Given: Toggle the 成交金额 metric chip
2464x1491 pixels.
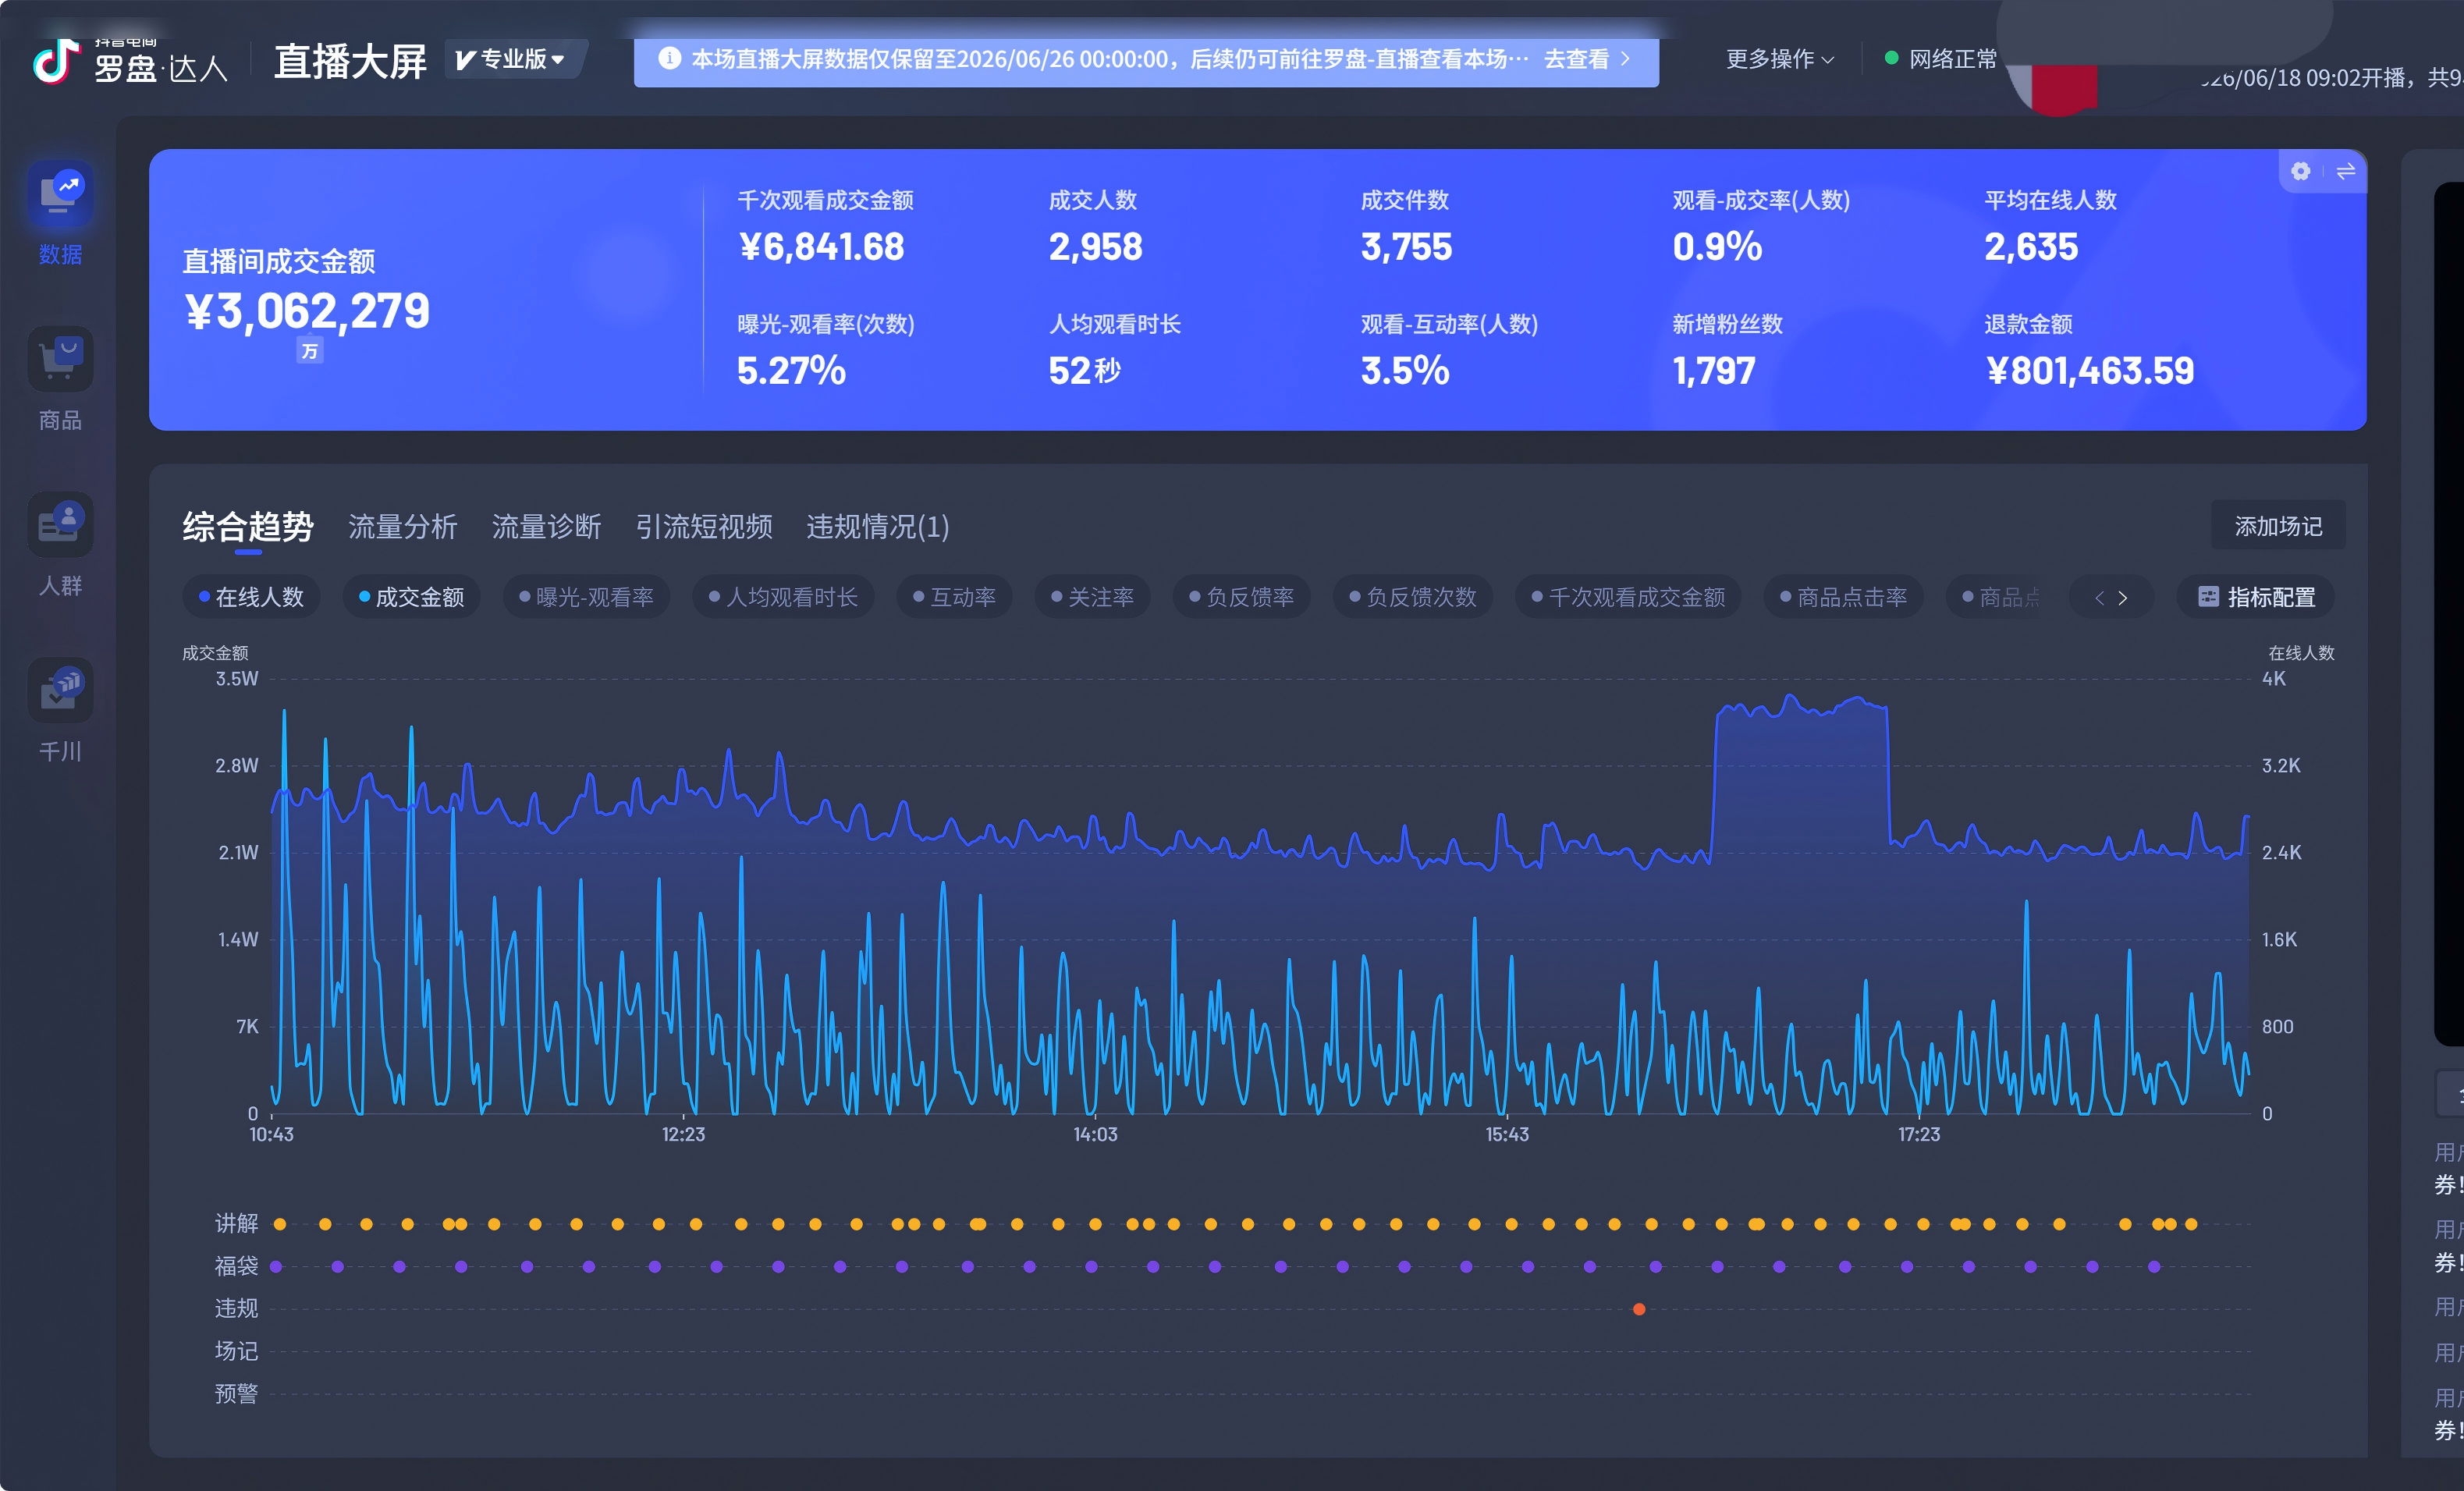Looking at the screenshot, I should click(411, 597).
